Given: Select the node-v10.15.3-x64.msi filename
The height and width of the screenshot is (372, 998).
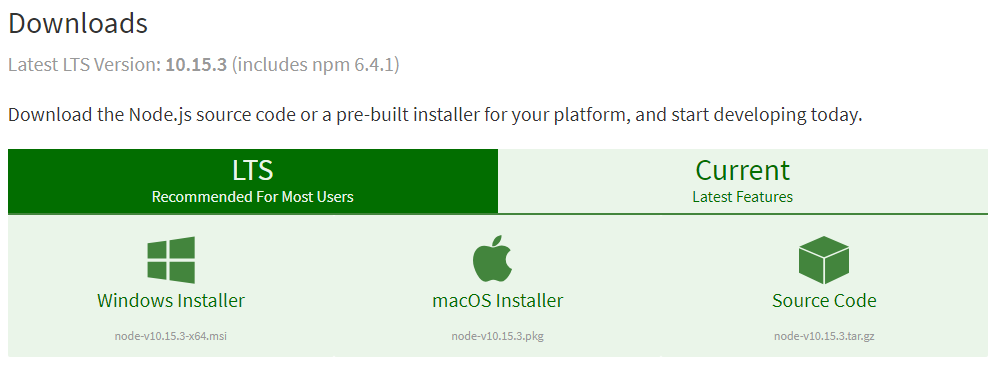Looking at the screenshot, I should [x=171, y=336].
